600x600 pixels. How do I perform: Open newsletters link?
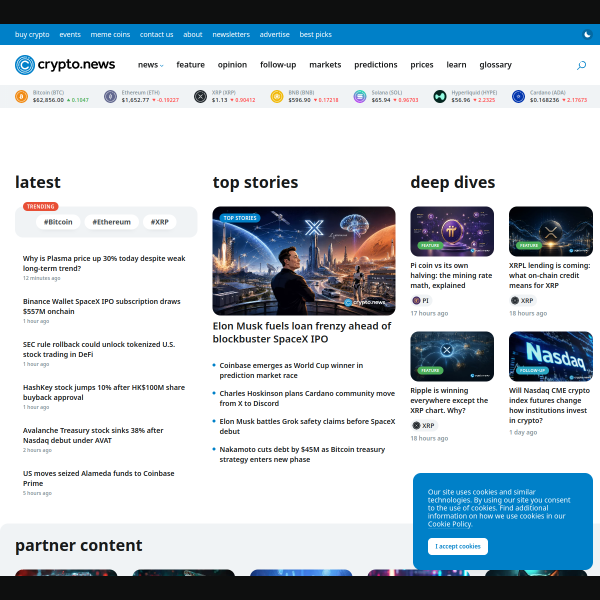click(231, 34)
